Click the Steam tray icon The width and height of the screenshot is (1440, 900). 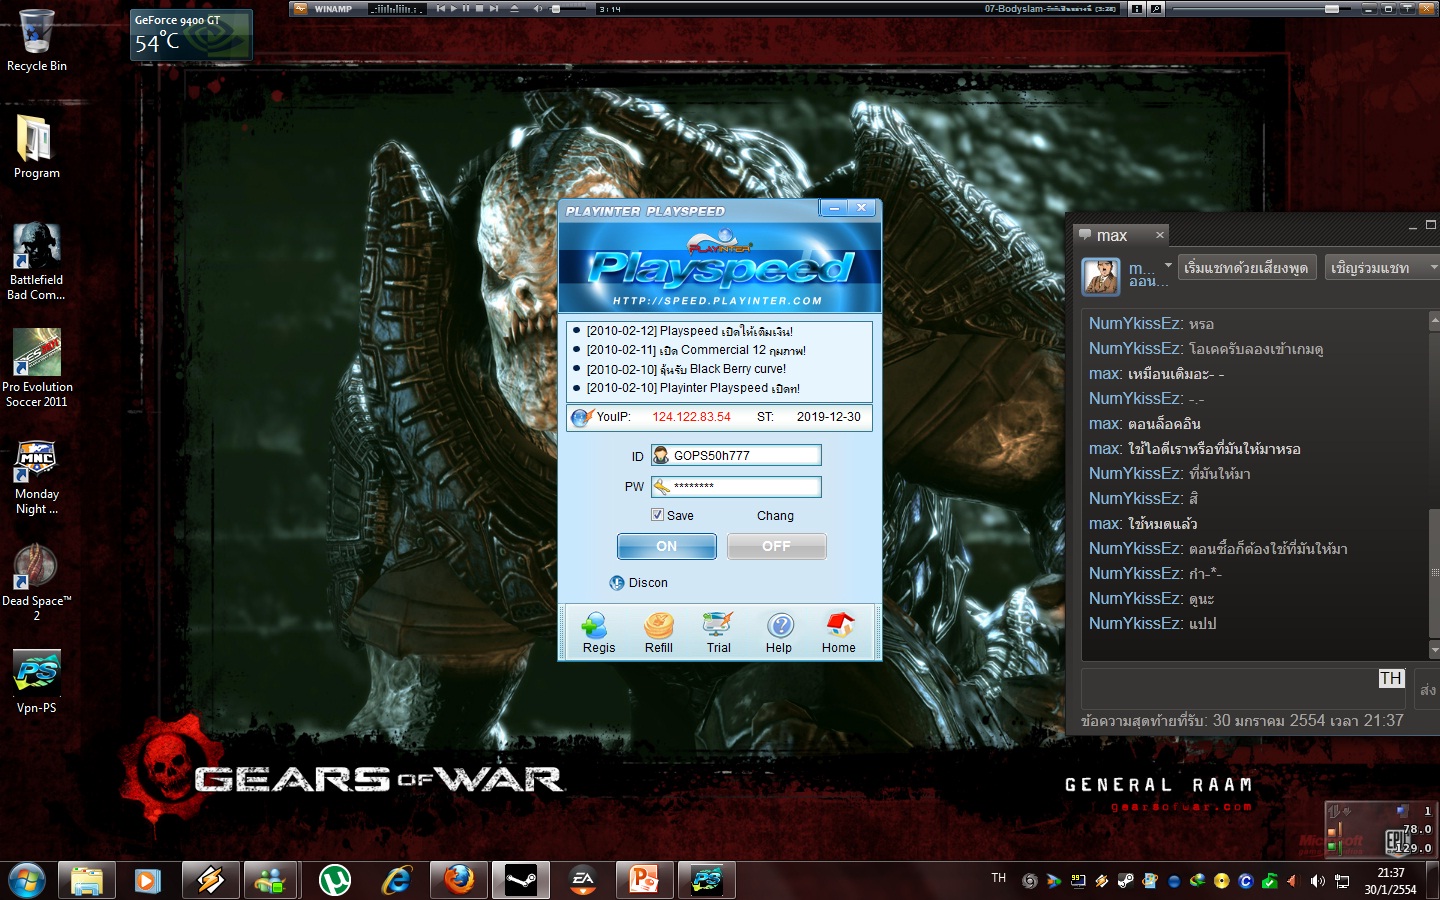click(1126, 881)
